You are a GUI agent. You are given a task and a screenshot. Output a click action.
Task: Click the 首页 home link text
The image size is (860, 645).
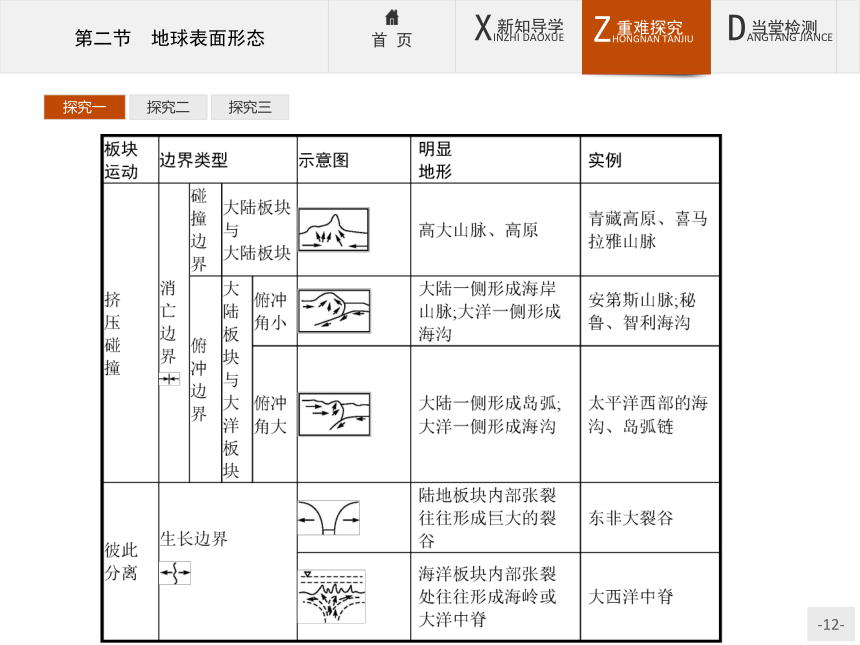click(x=392, y=40)
